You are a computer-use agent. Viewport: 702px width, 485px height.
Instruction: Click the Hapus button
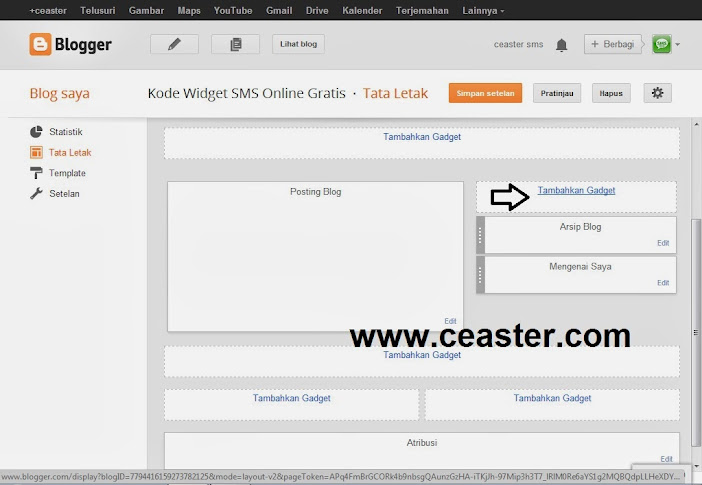[x=611, y=93]
